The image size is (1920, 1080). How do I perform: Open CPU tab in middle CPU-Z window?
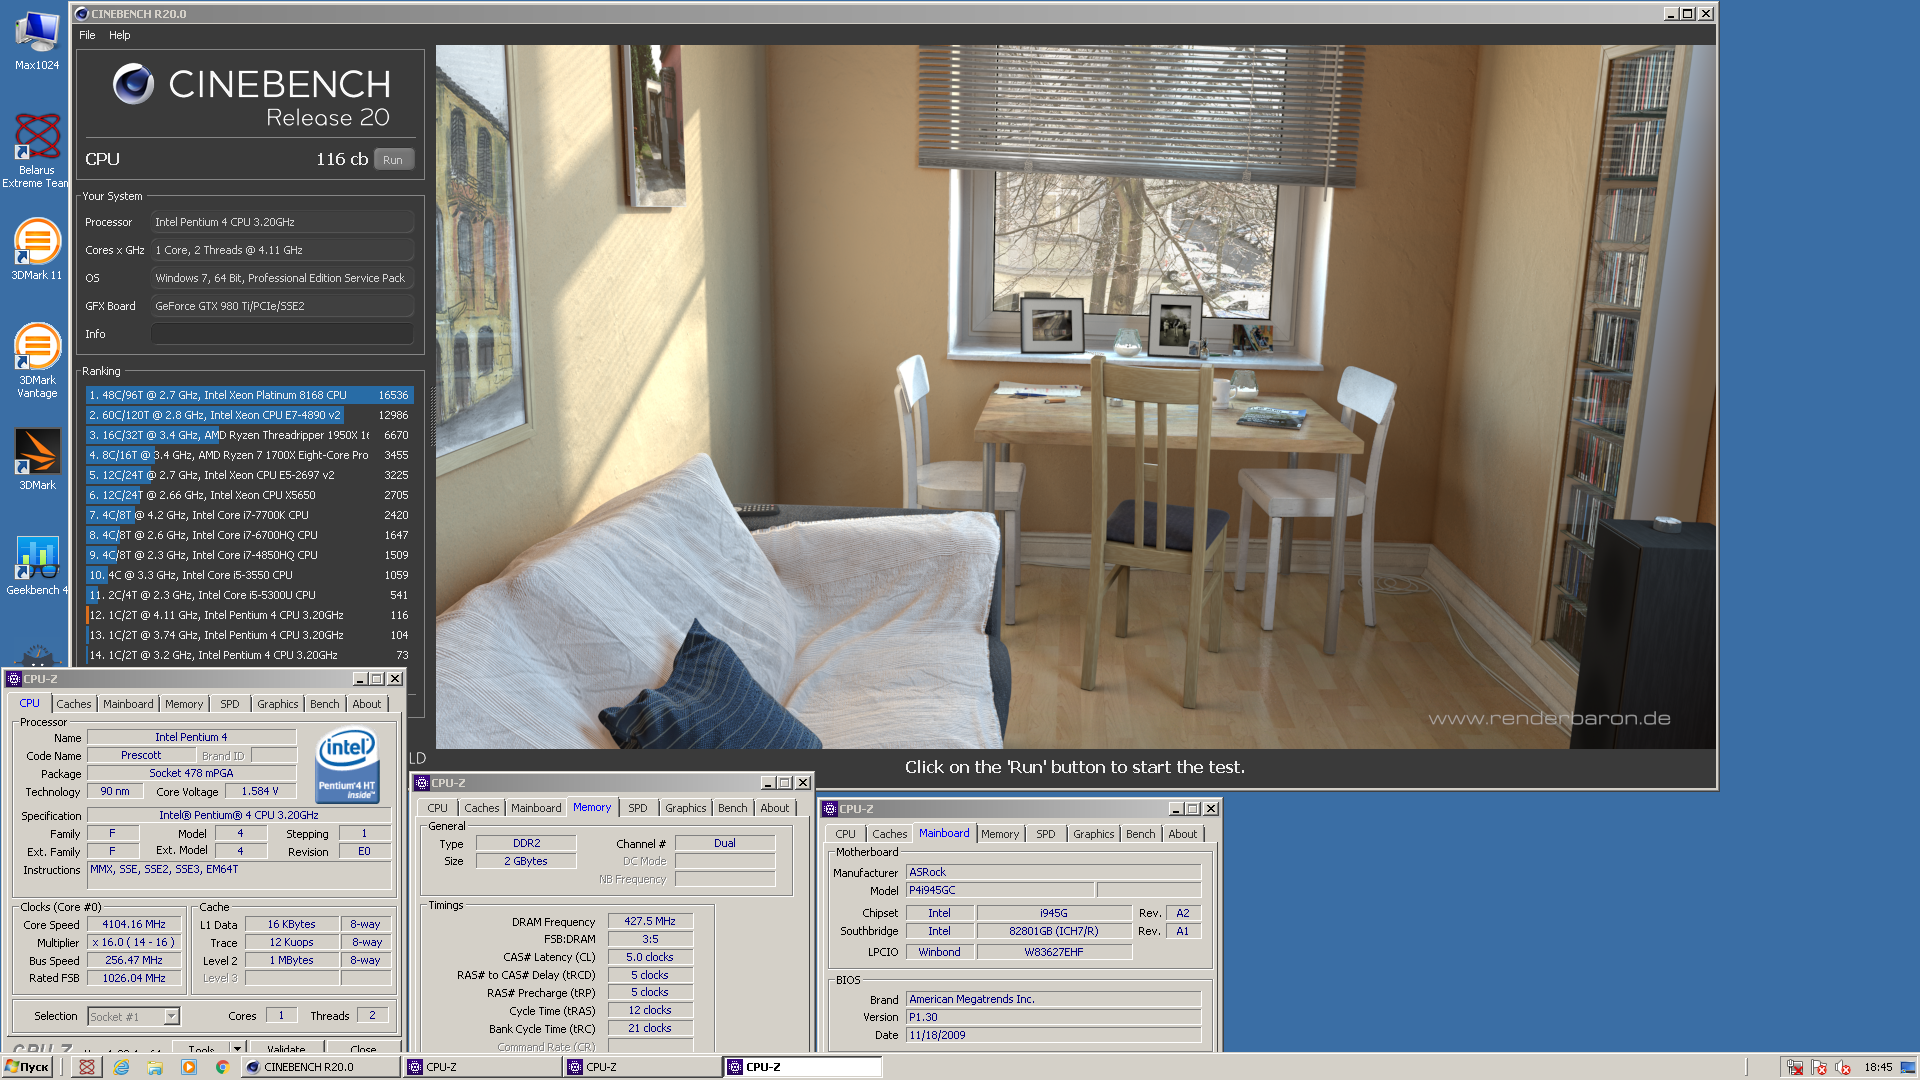click(x=437, y=808)
